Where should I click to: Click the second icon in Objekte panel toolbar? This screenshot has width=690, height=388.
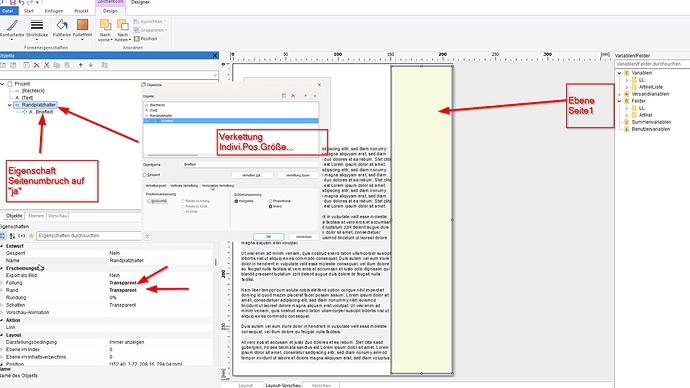pos(13,65)
